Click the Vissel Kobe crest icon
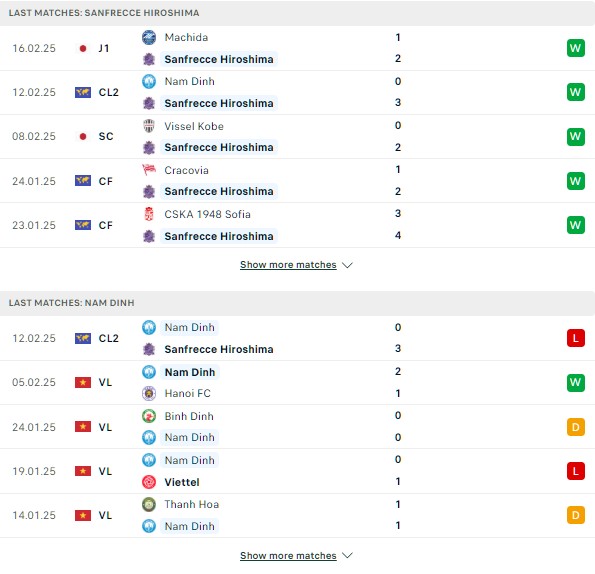This screenshot has width=595, height=574. click(x=149, y=126)
